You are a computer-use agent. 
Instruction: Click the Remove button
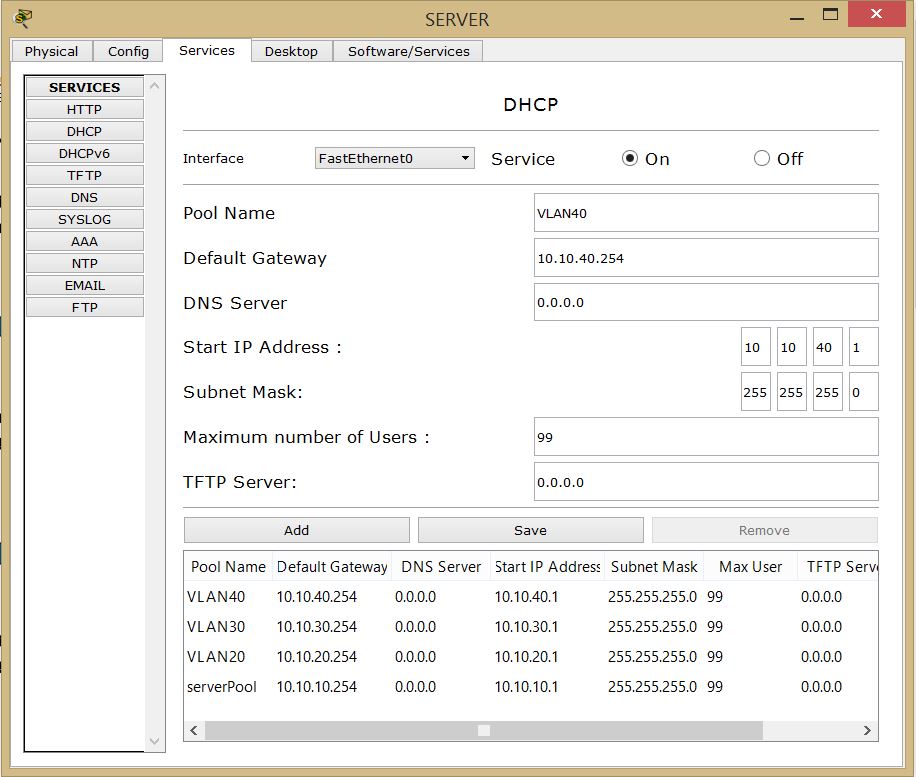(x=764, y=530)
